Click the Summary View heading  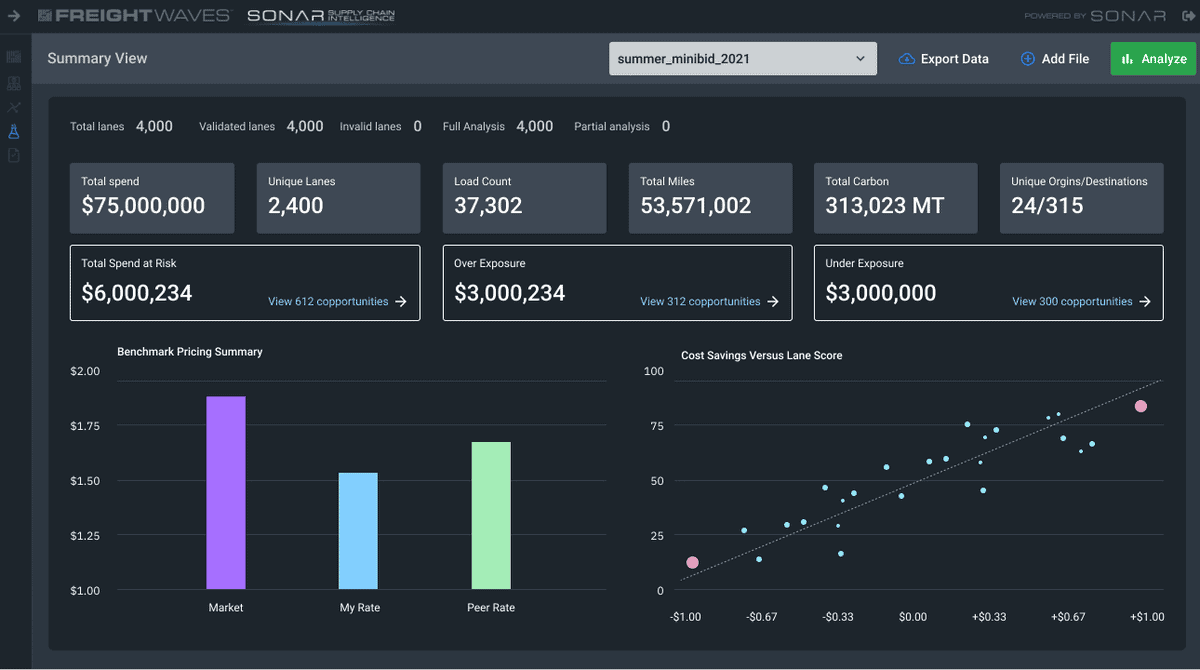(97, 59)
